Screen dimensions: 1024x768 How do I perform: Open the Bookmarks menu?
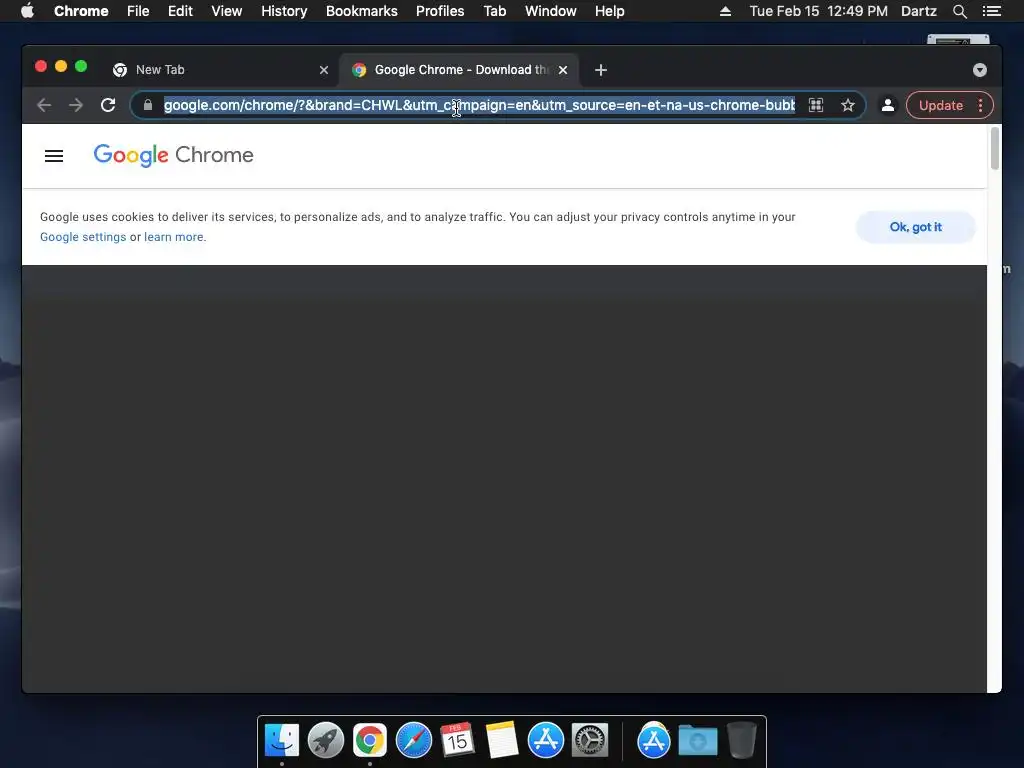[x=362, y=11]
